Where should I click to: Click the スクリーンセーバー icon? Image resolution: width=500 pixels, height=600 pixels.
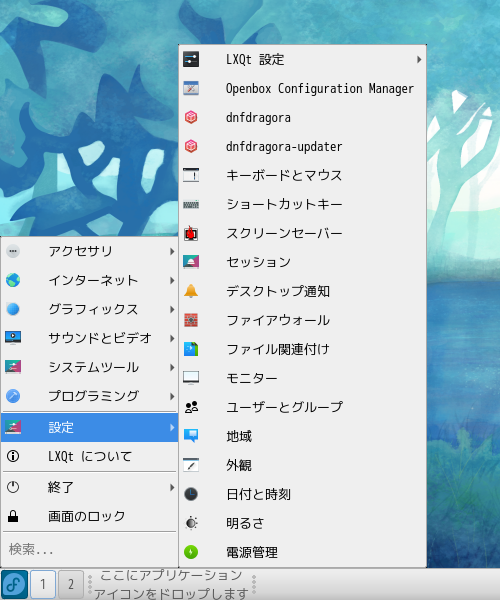point(191,233)
